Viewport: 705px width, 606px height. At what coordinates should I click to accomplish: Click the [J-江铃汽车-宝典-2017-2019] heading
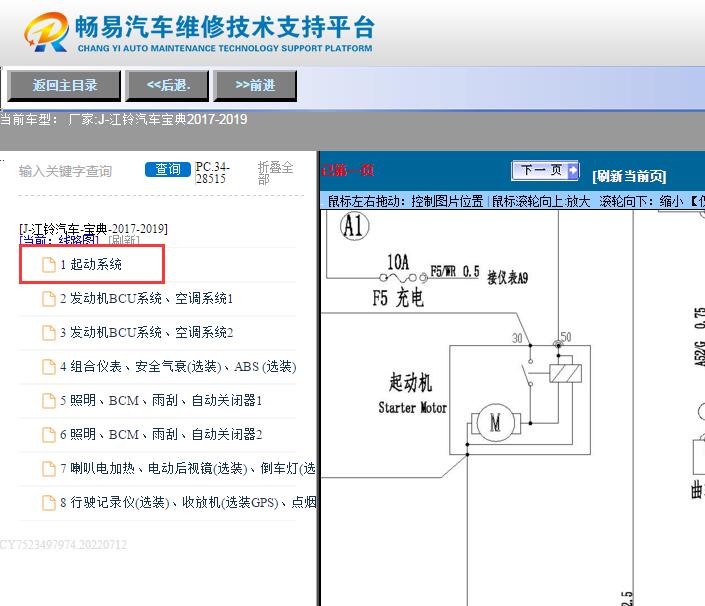(94, 229)
